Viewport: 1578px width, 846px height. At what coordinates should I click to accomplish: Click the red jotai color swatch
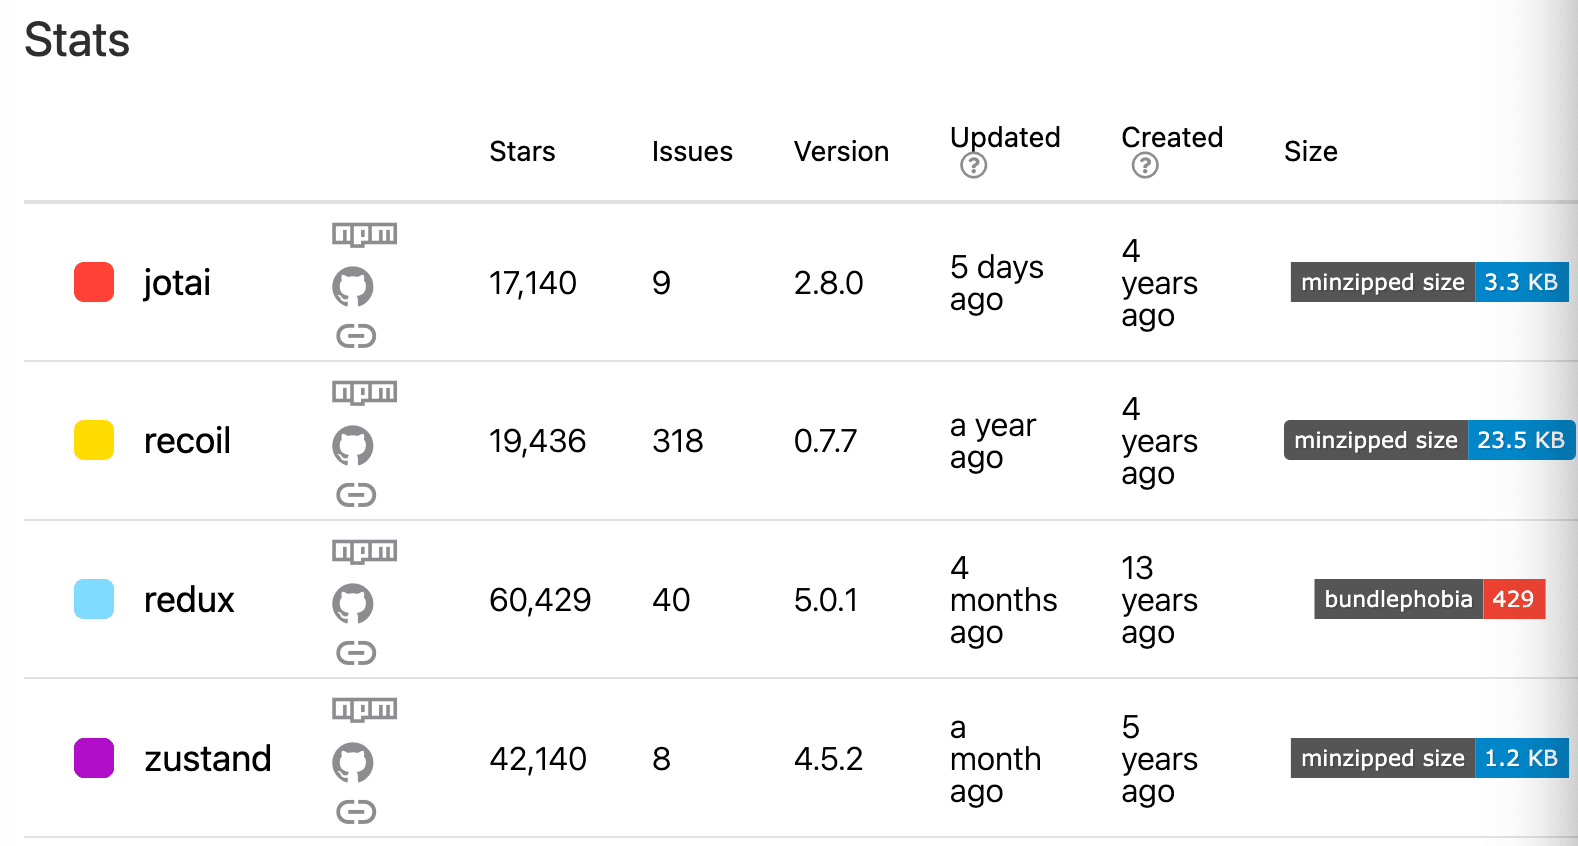[x=94, y=282]
